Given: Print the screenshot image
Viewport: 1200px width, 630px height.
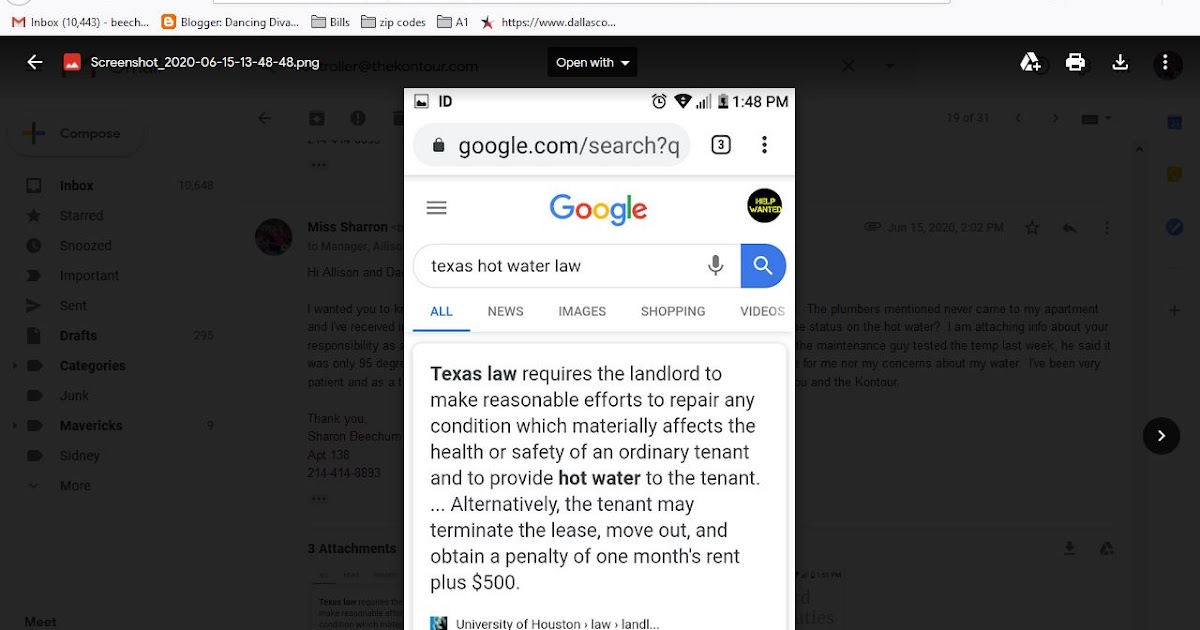Looking at the screenshot, I should click(1075, 62).
